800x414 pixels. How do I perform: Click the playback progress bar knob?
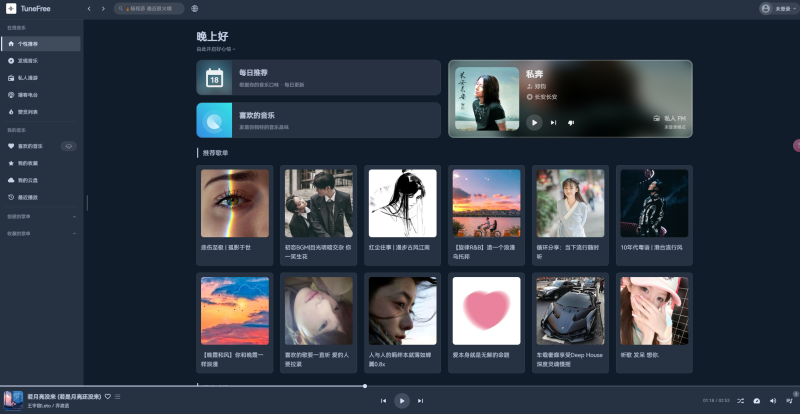[x=365, y=386]
